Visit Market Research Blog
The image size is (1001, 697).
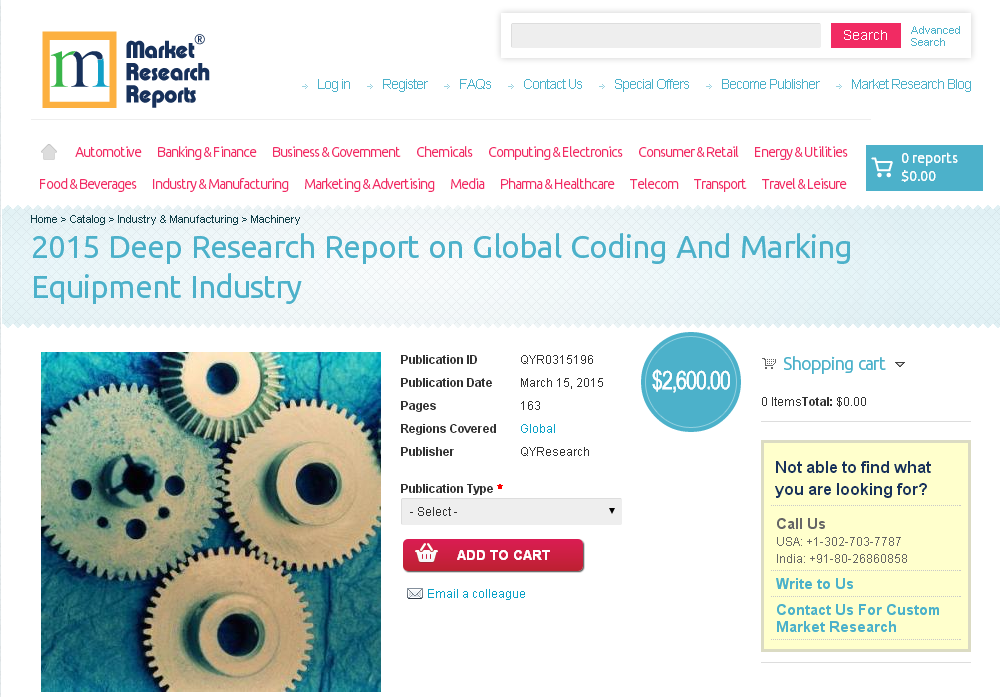click(910, 84)
